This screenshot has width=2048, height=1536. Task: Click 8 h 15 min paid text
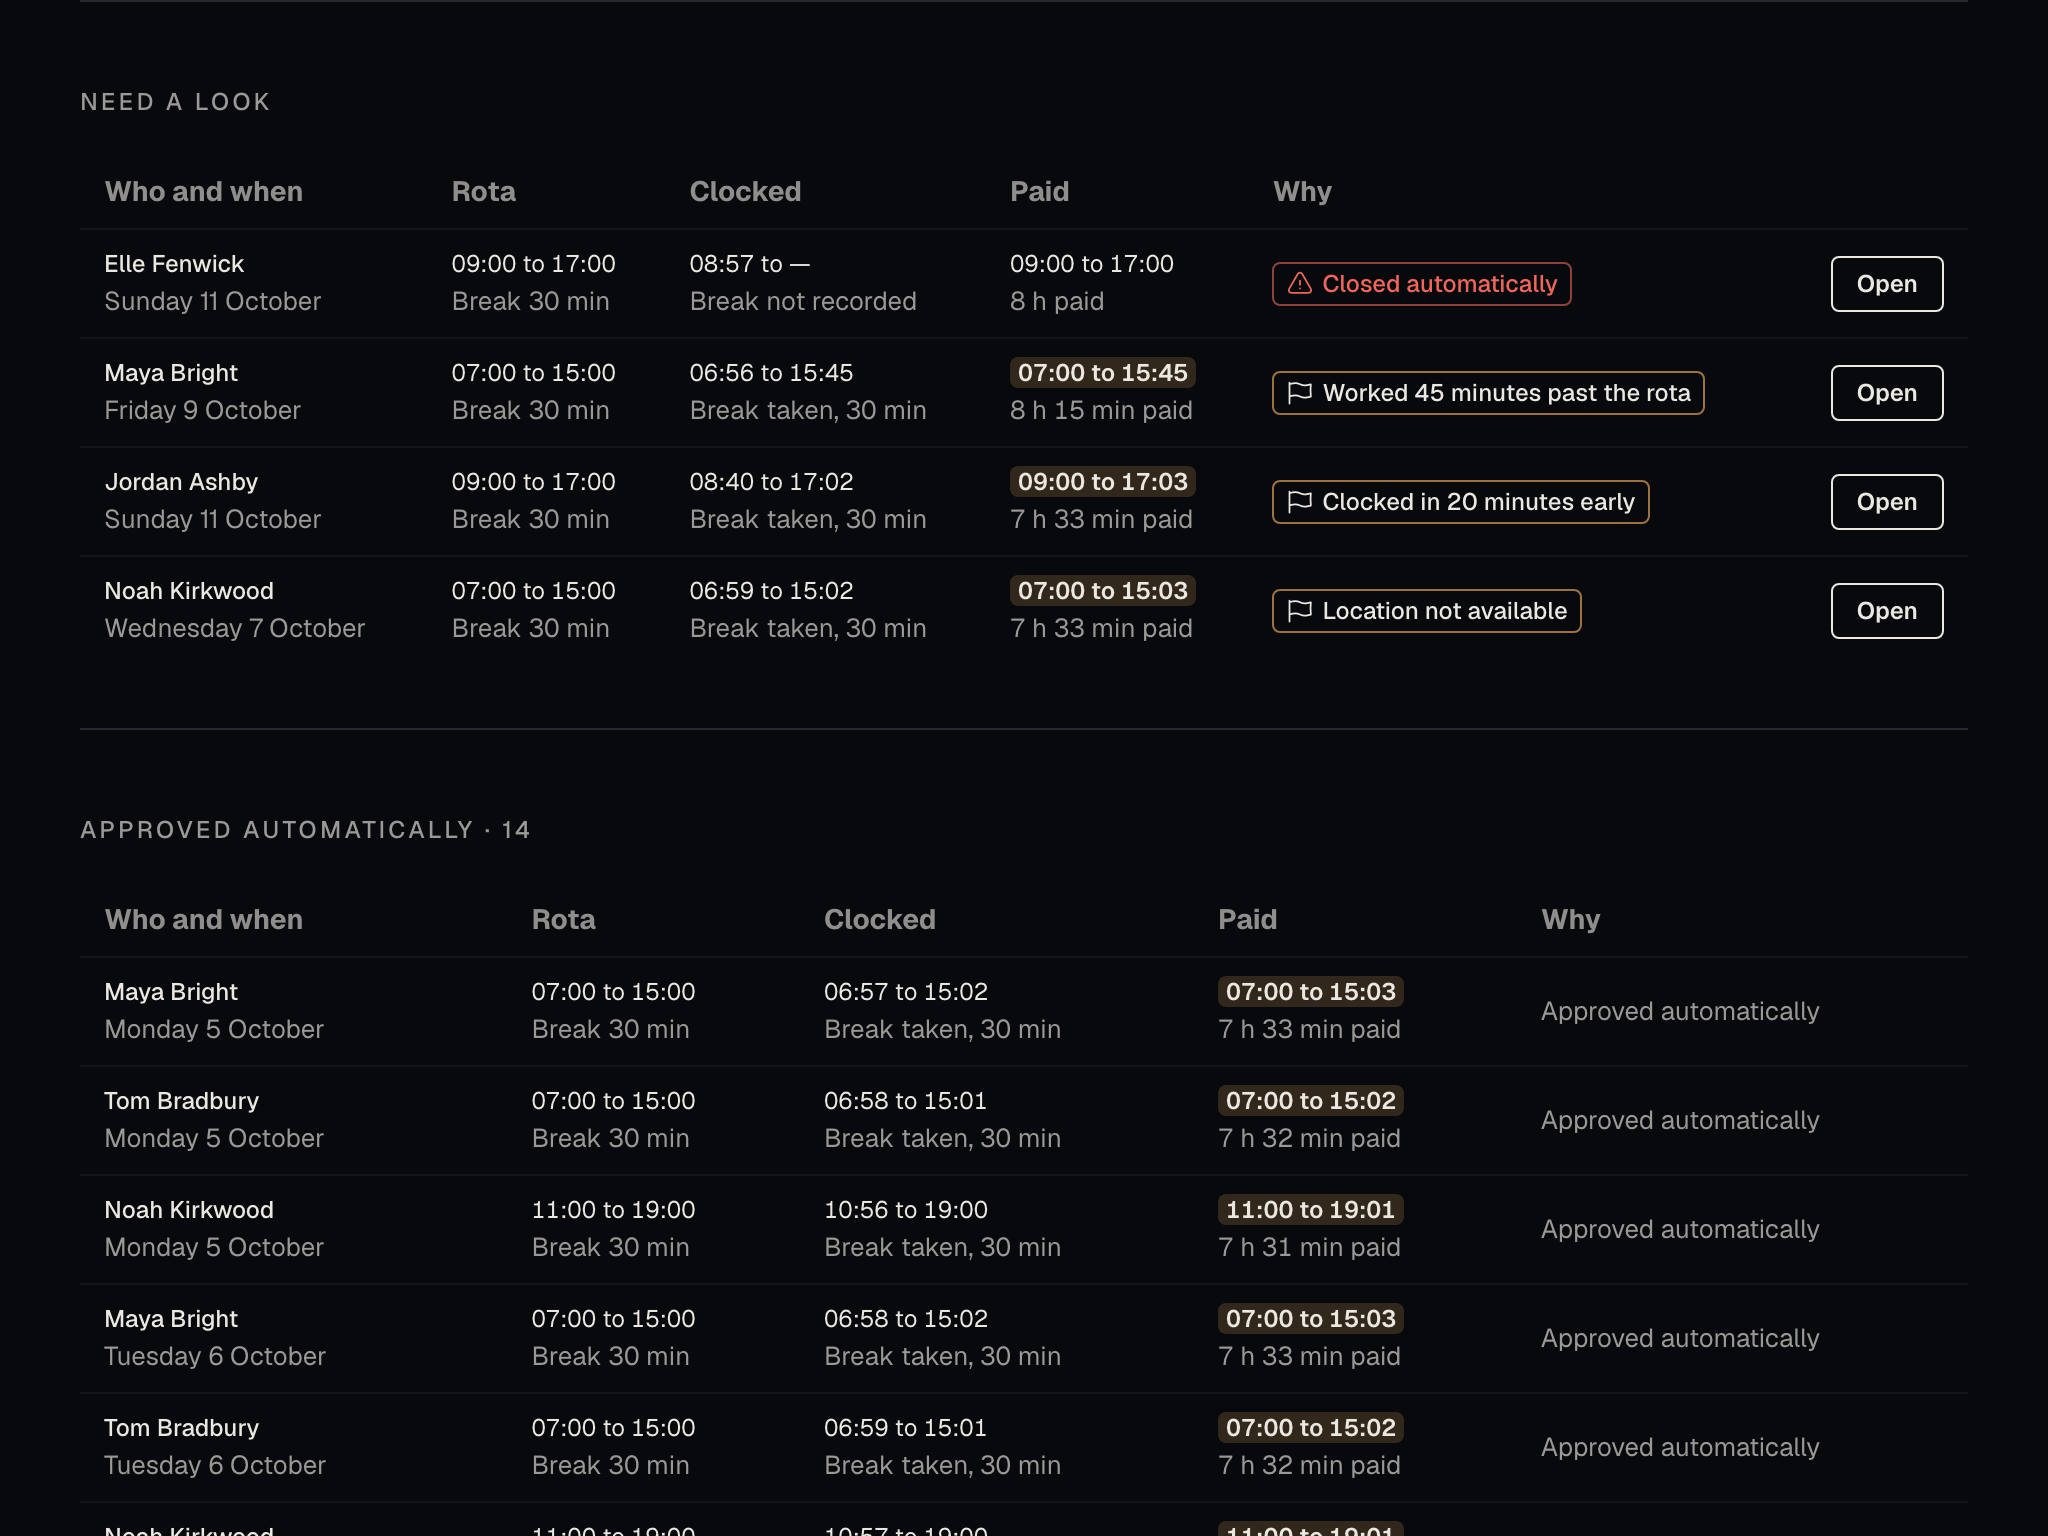coord(1101,411)
